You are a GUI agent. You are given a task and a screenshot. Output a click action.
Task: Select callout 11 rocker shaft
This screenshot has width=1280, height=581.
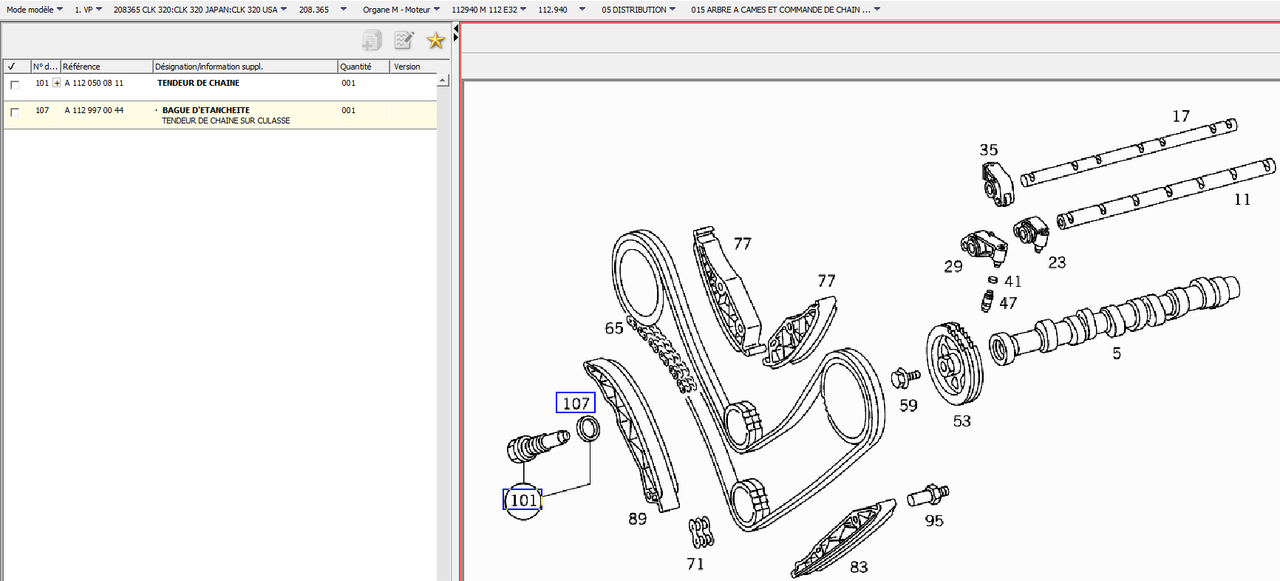coord(1242,199)
